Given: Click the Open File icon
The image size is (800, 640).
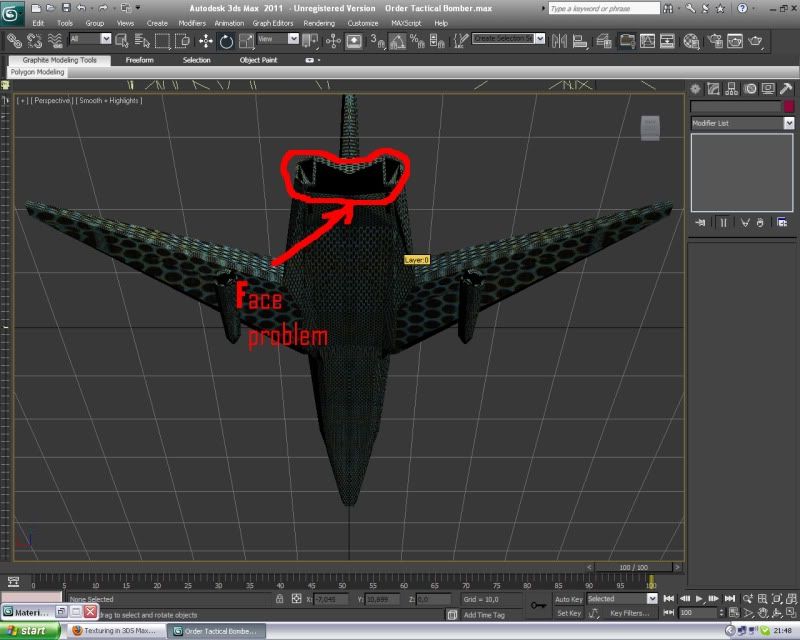Looking at the screenshot, I should point(50,8).
